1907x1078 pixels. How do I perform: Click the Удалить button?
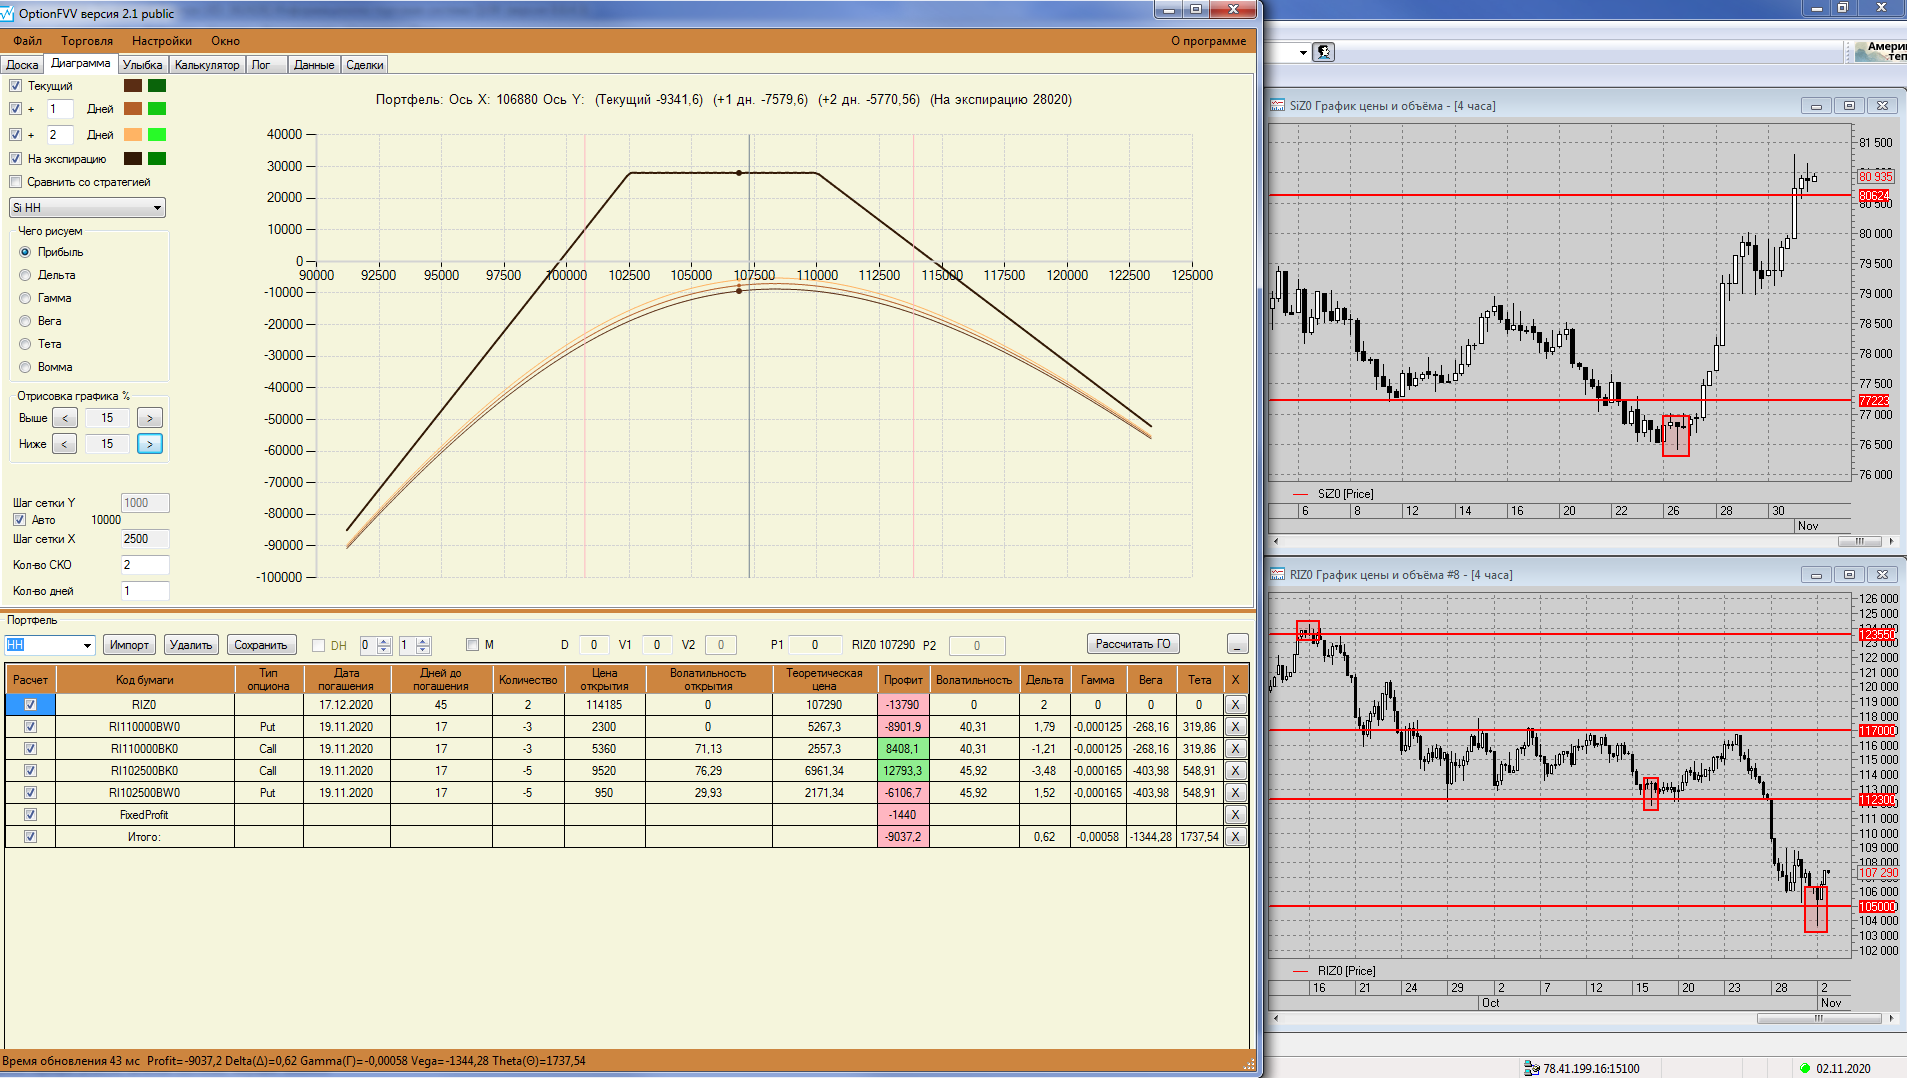click(191, 645)
